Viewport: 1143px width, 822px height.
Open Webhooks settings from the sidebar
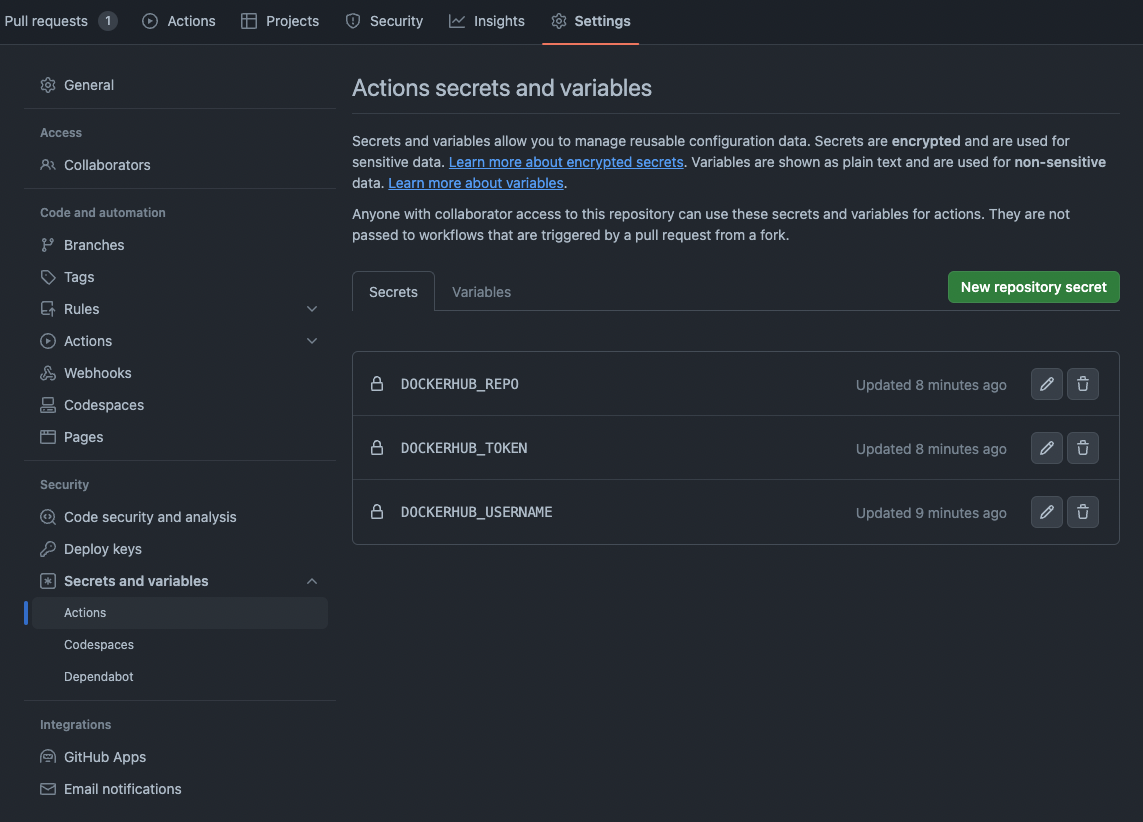tap(97, 372)
